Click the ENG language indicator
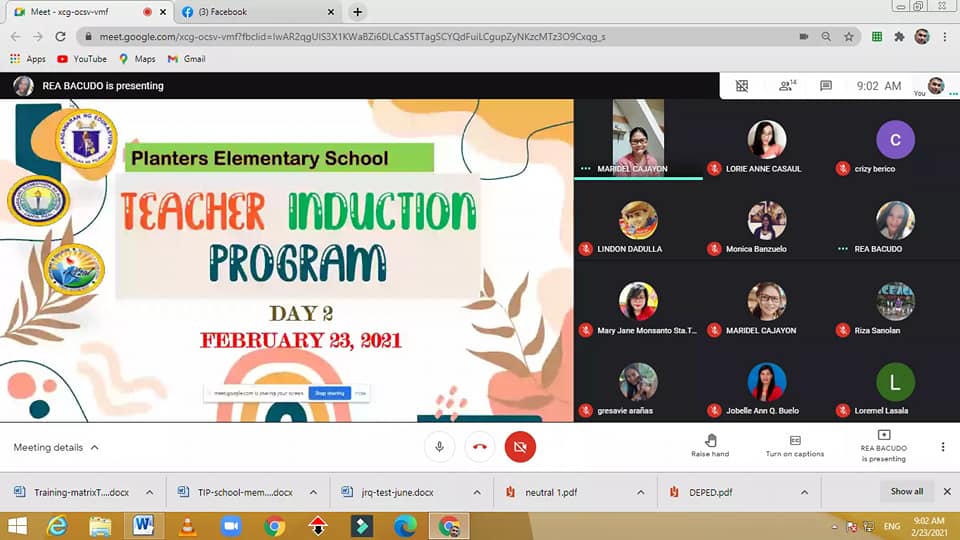The height and width of the screenshot is (540, 960). click(x=892, y=526)
